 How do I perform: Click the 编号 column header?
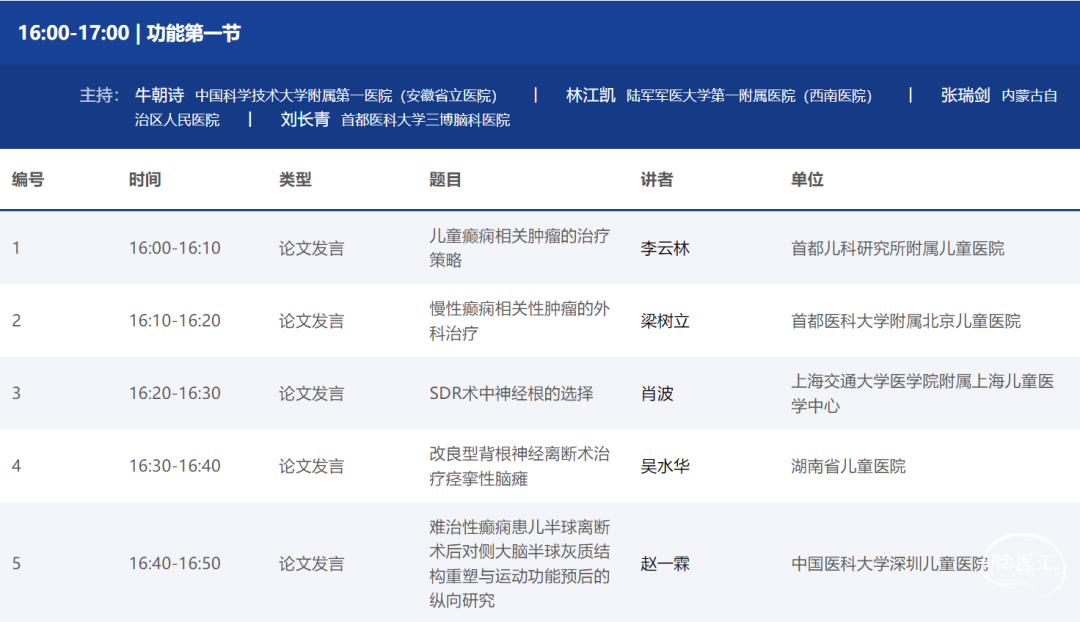(28, 180)
